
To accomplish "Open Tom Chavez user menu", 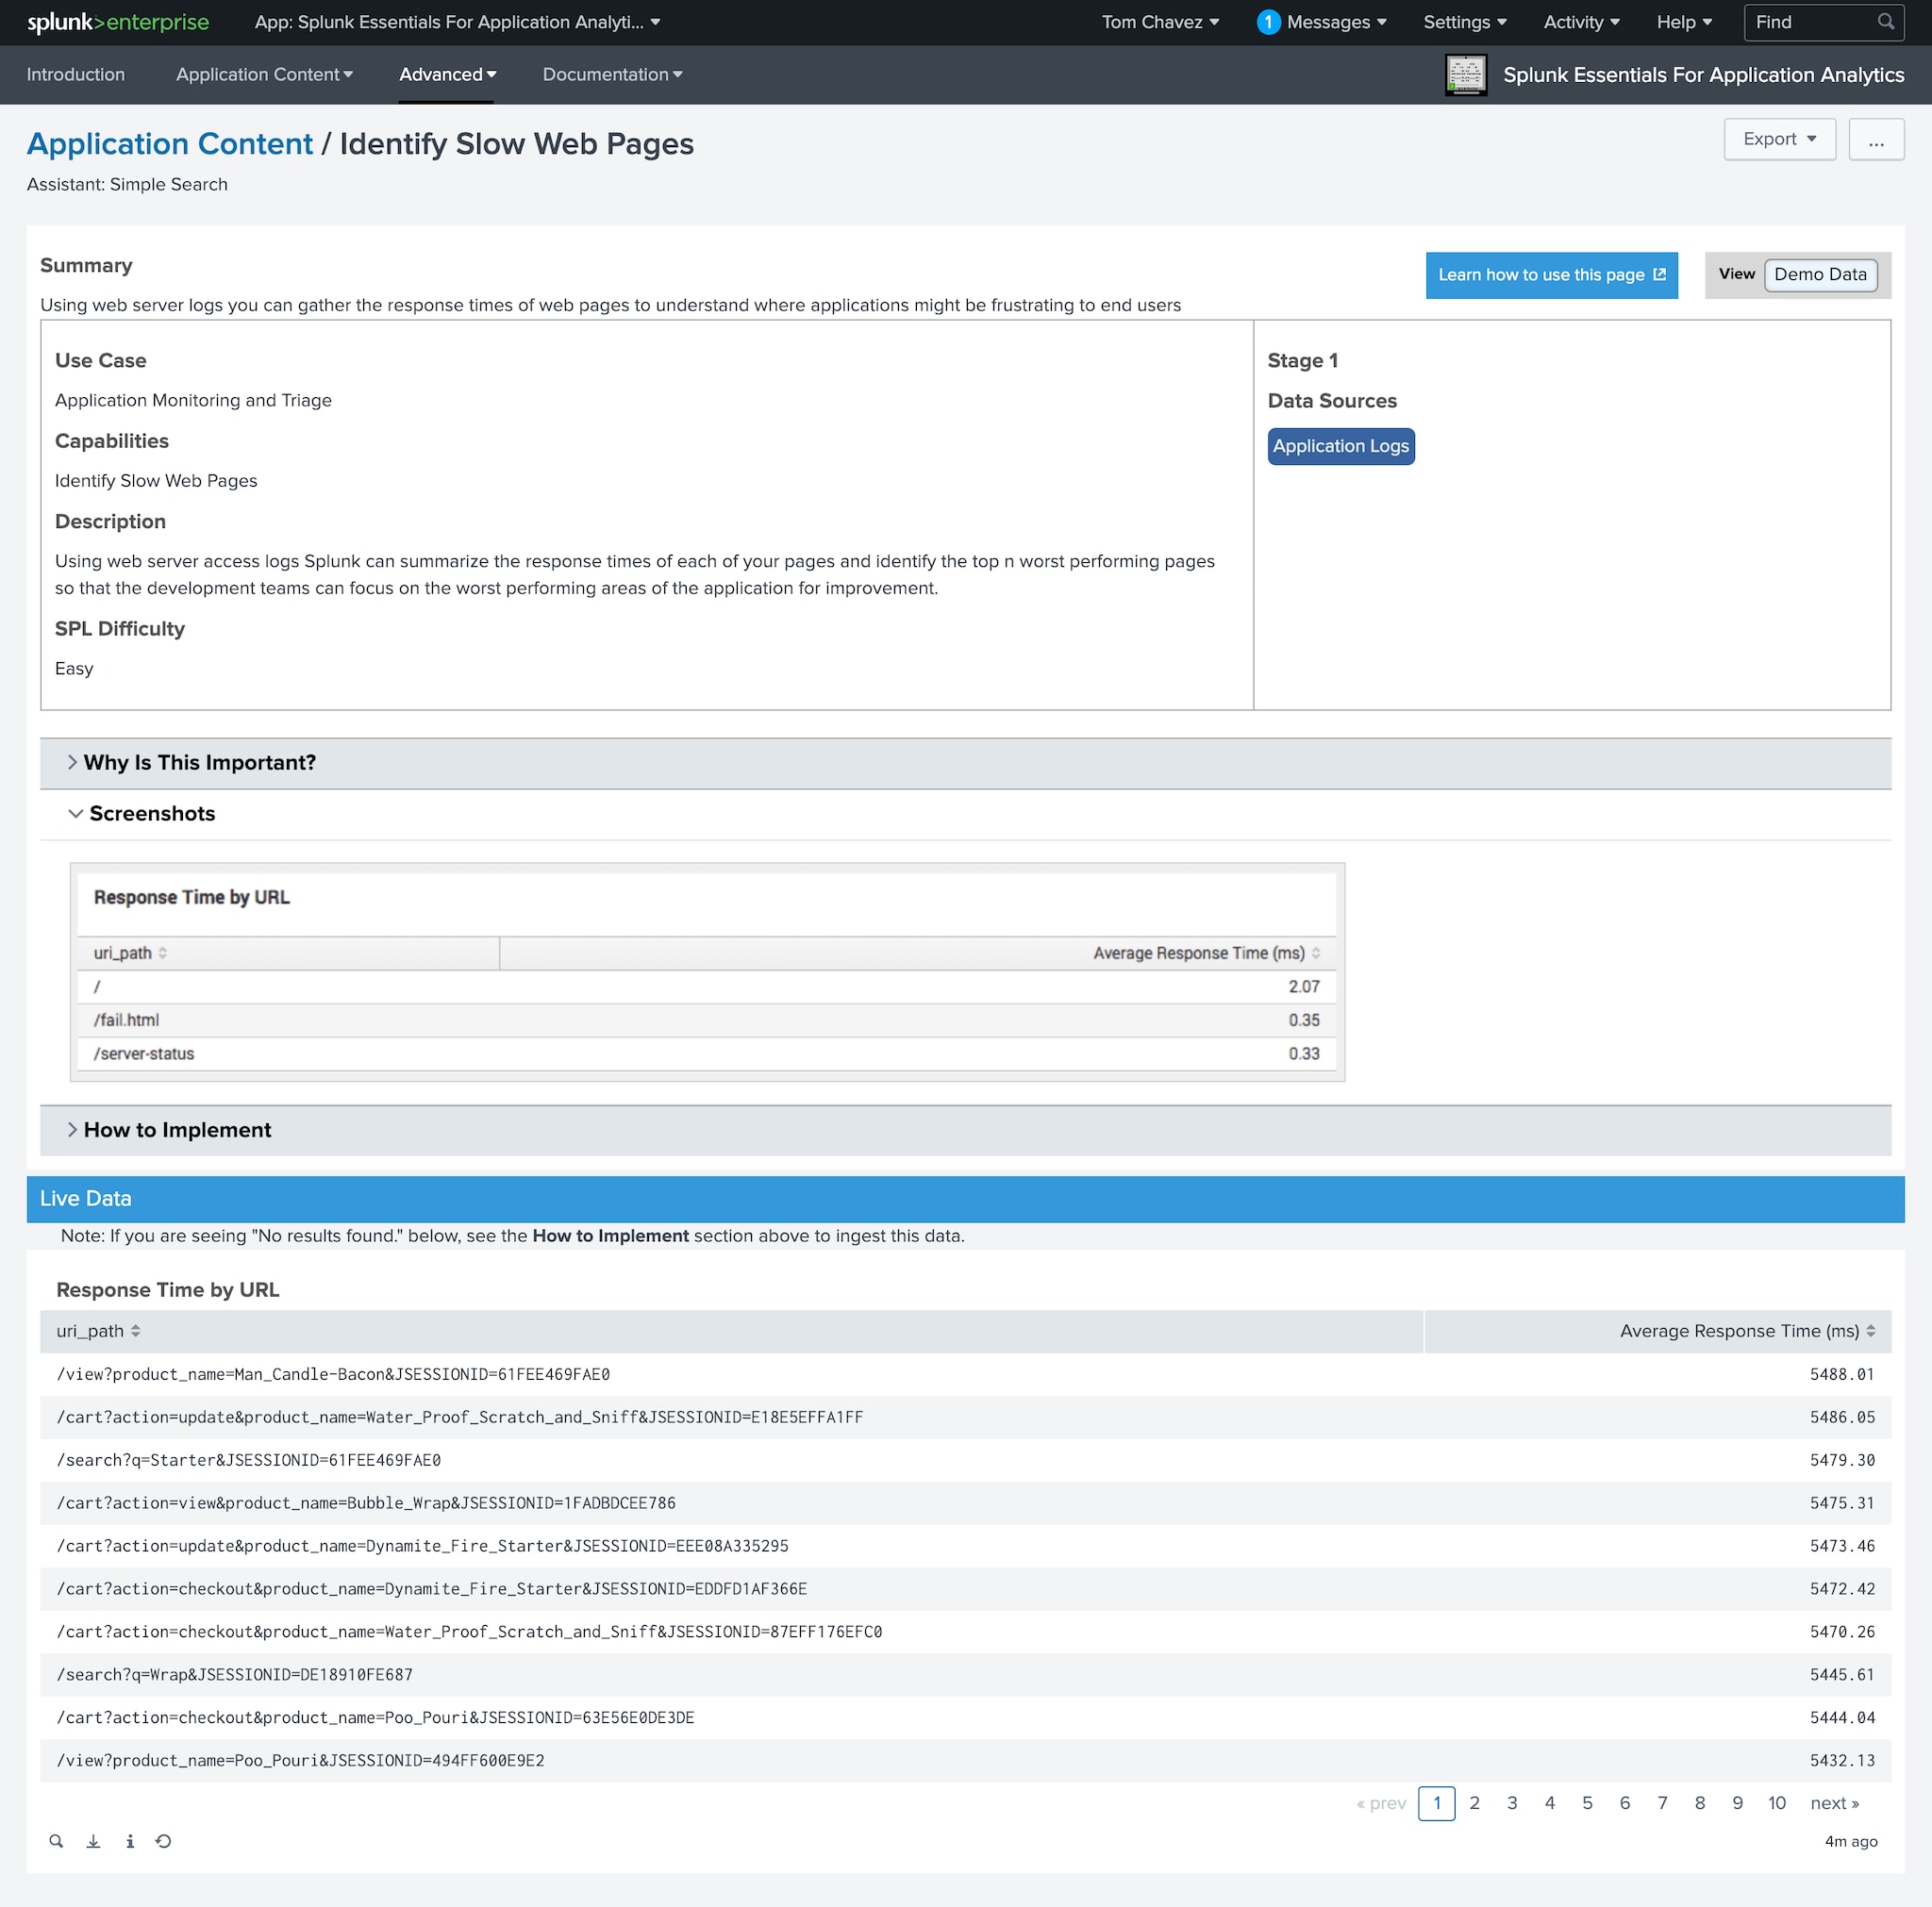I will (x=1160, y=22).
